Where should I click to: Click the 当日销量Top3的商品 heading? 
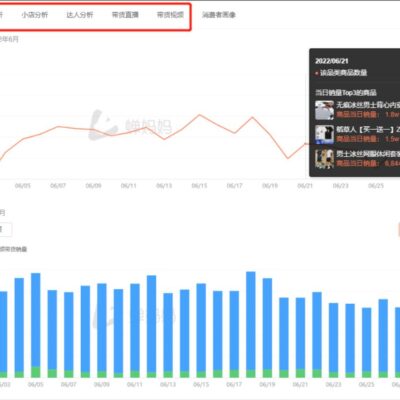coord(346,93)
